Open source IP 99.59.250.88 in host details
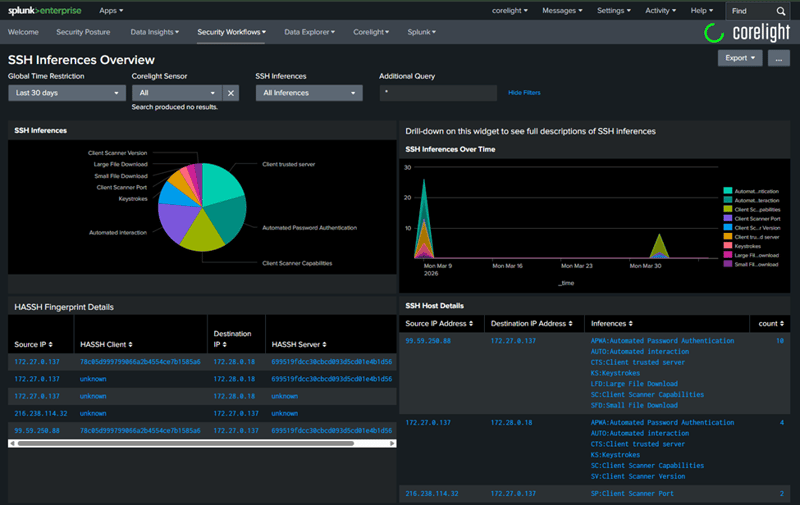 pos(428,341)
